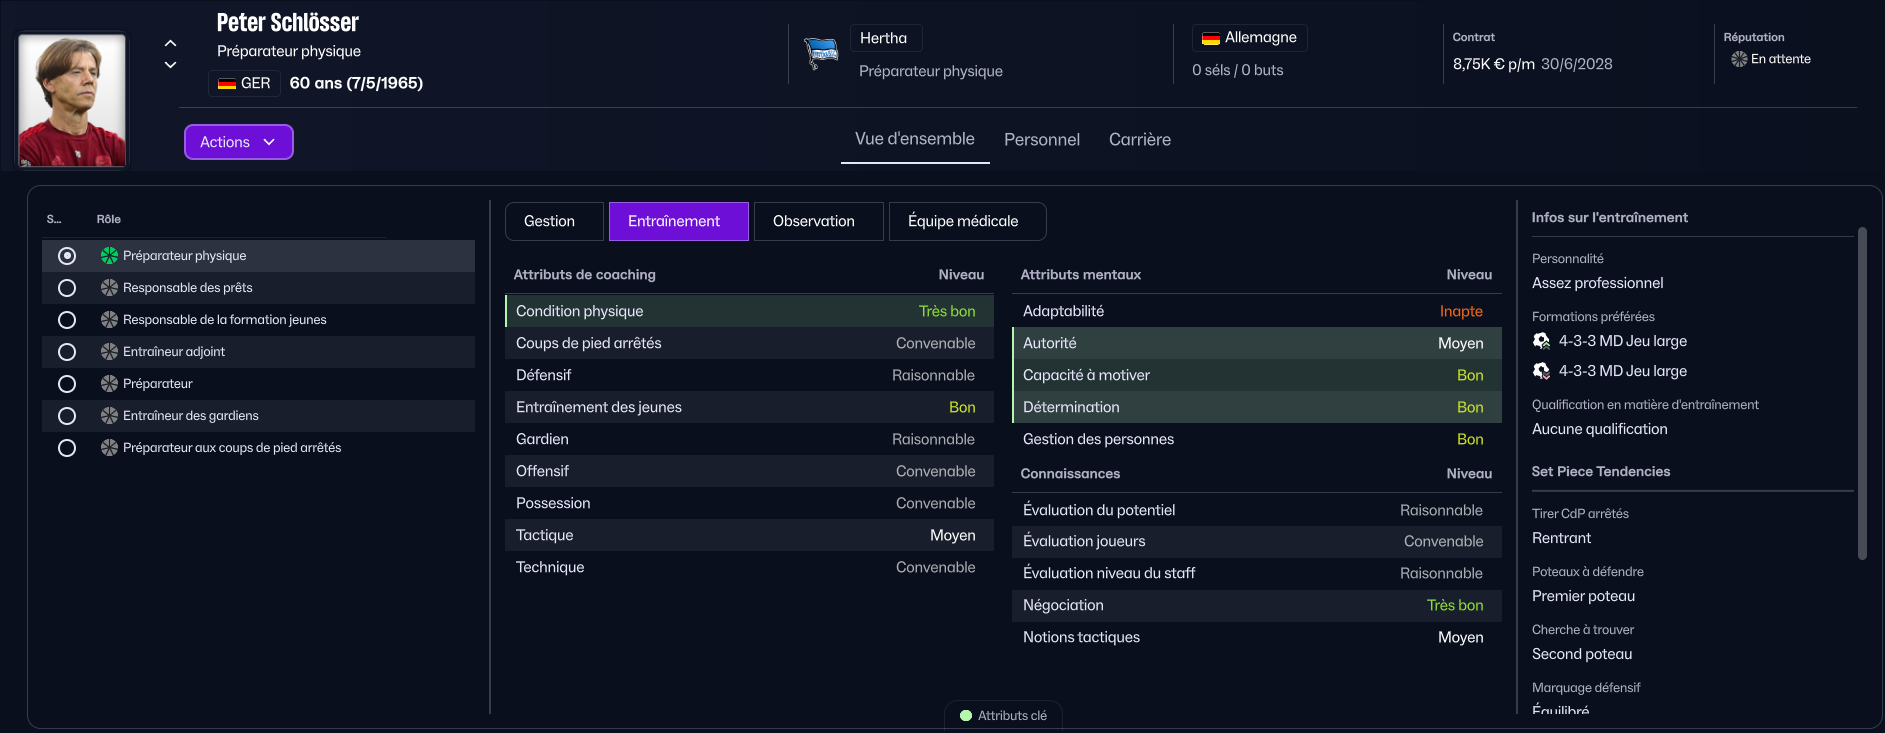
Task: Click the Entraîneur des gardiens role icon
Action: pyautogui.click(x=109, y=416)
